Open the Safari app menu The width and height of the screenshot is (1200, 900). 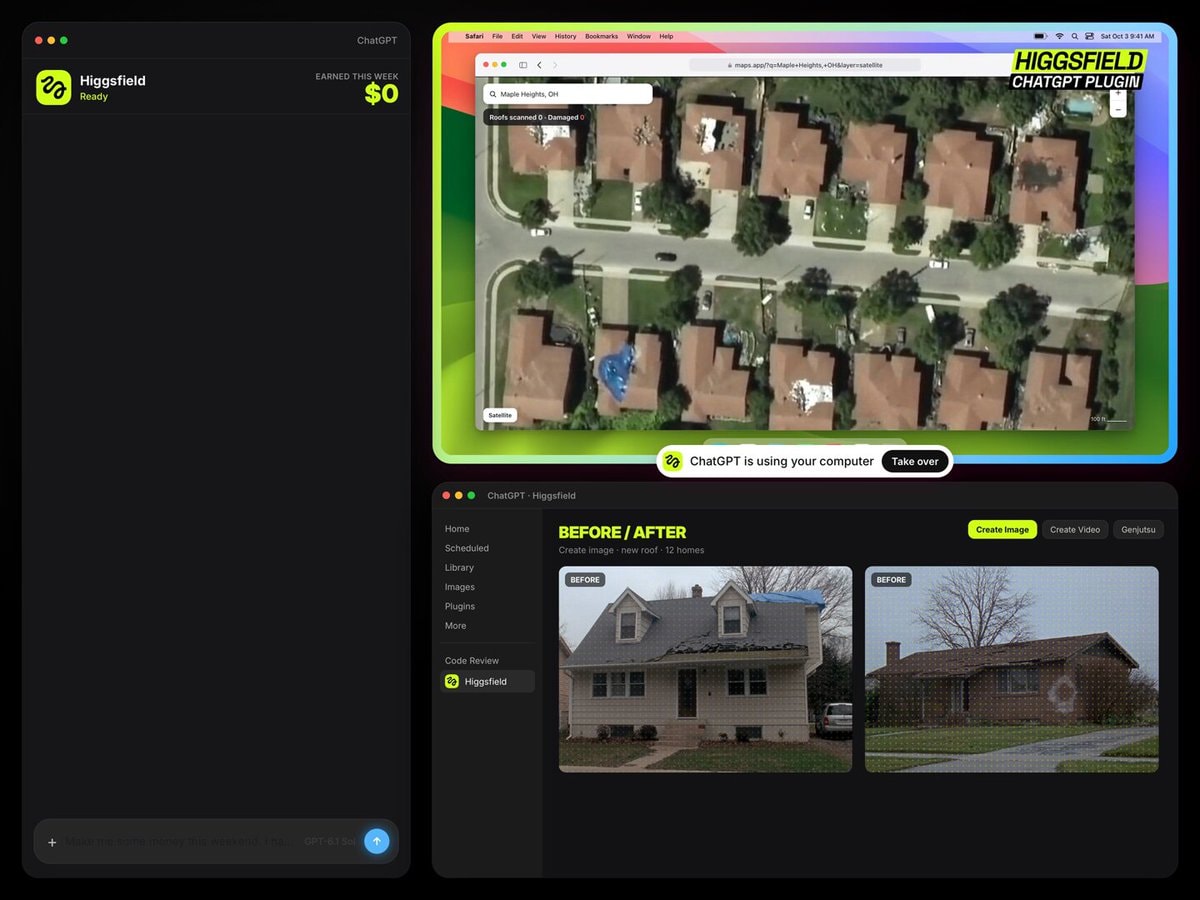(474, 36)
